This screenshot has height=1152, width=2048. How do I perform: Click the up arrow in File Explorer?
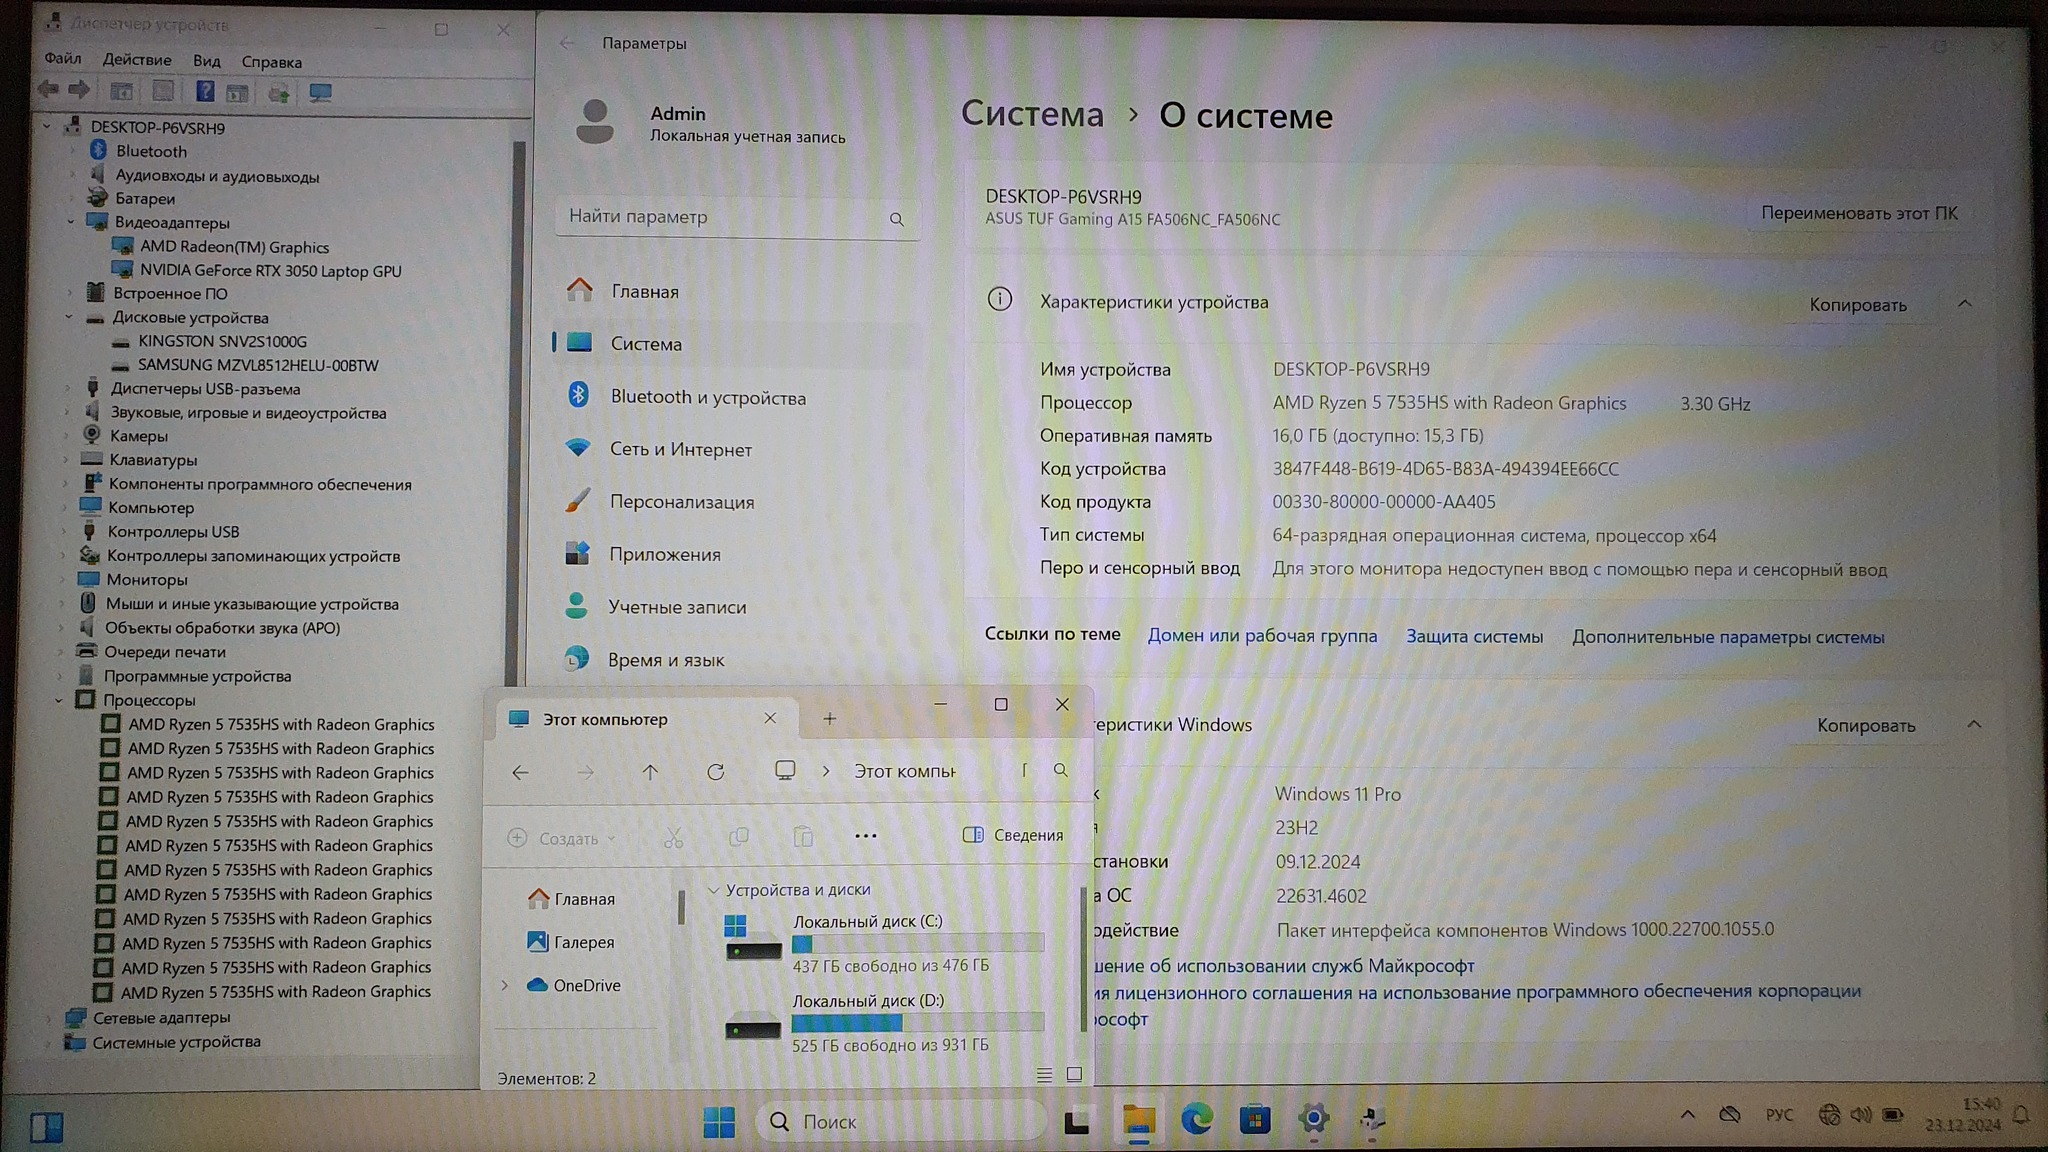tap(650, 772)
